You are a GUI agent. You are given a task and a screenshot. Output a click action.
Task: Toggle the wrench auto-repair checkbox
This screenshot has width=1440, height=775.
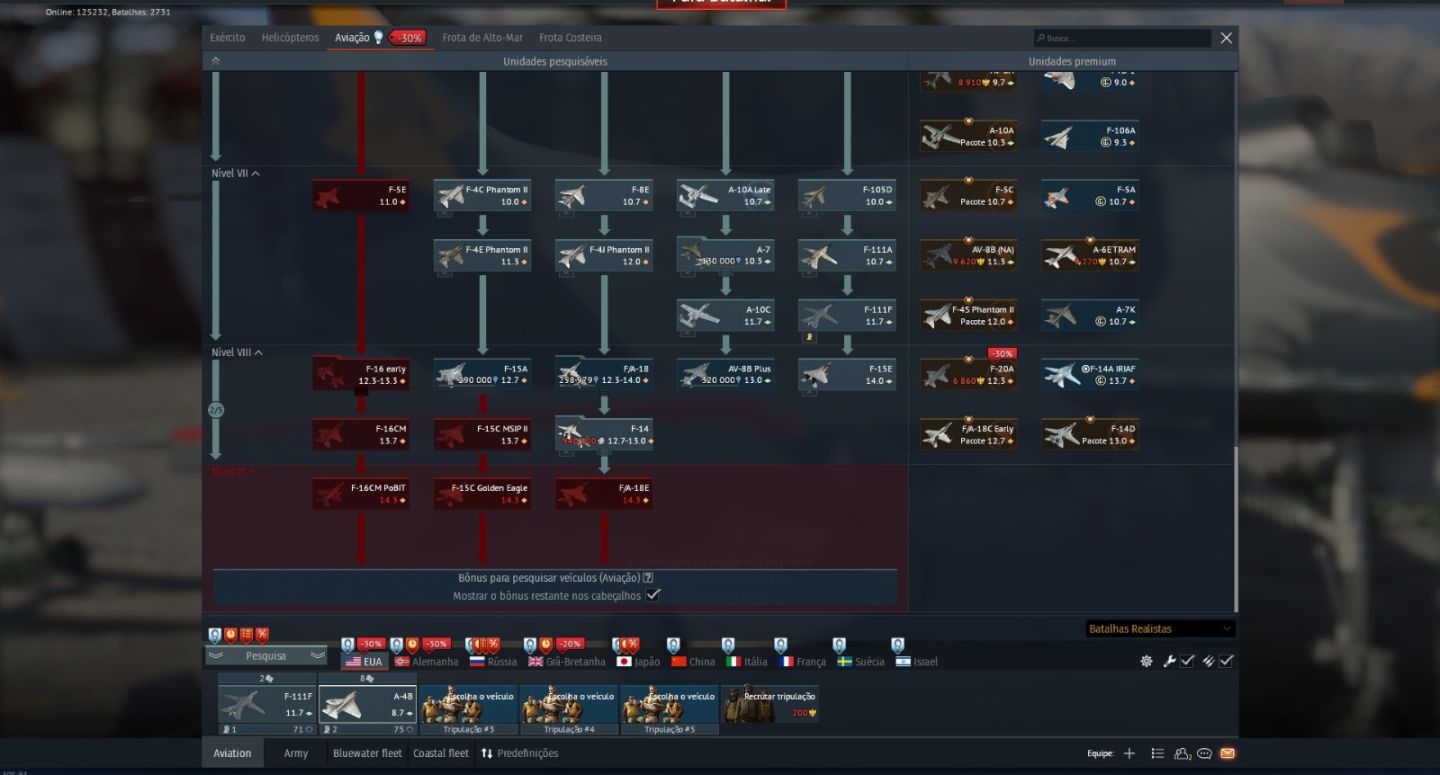pos(1187,661)
